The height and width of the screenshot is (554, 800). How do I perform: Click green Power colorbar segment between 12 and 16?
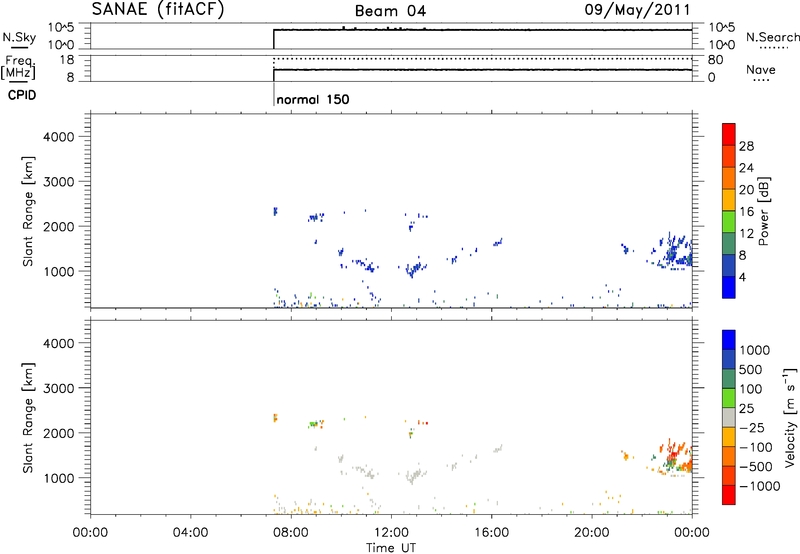tap(729, 221)
